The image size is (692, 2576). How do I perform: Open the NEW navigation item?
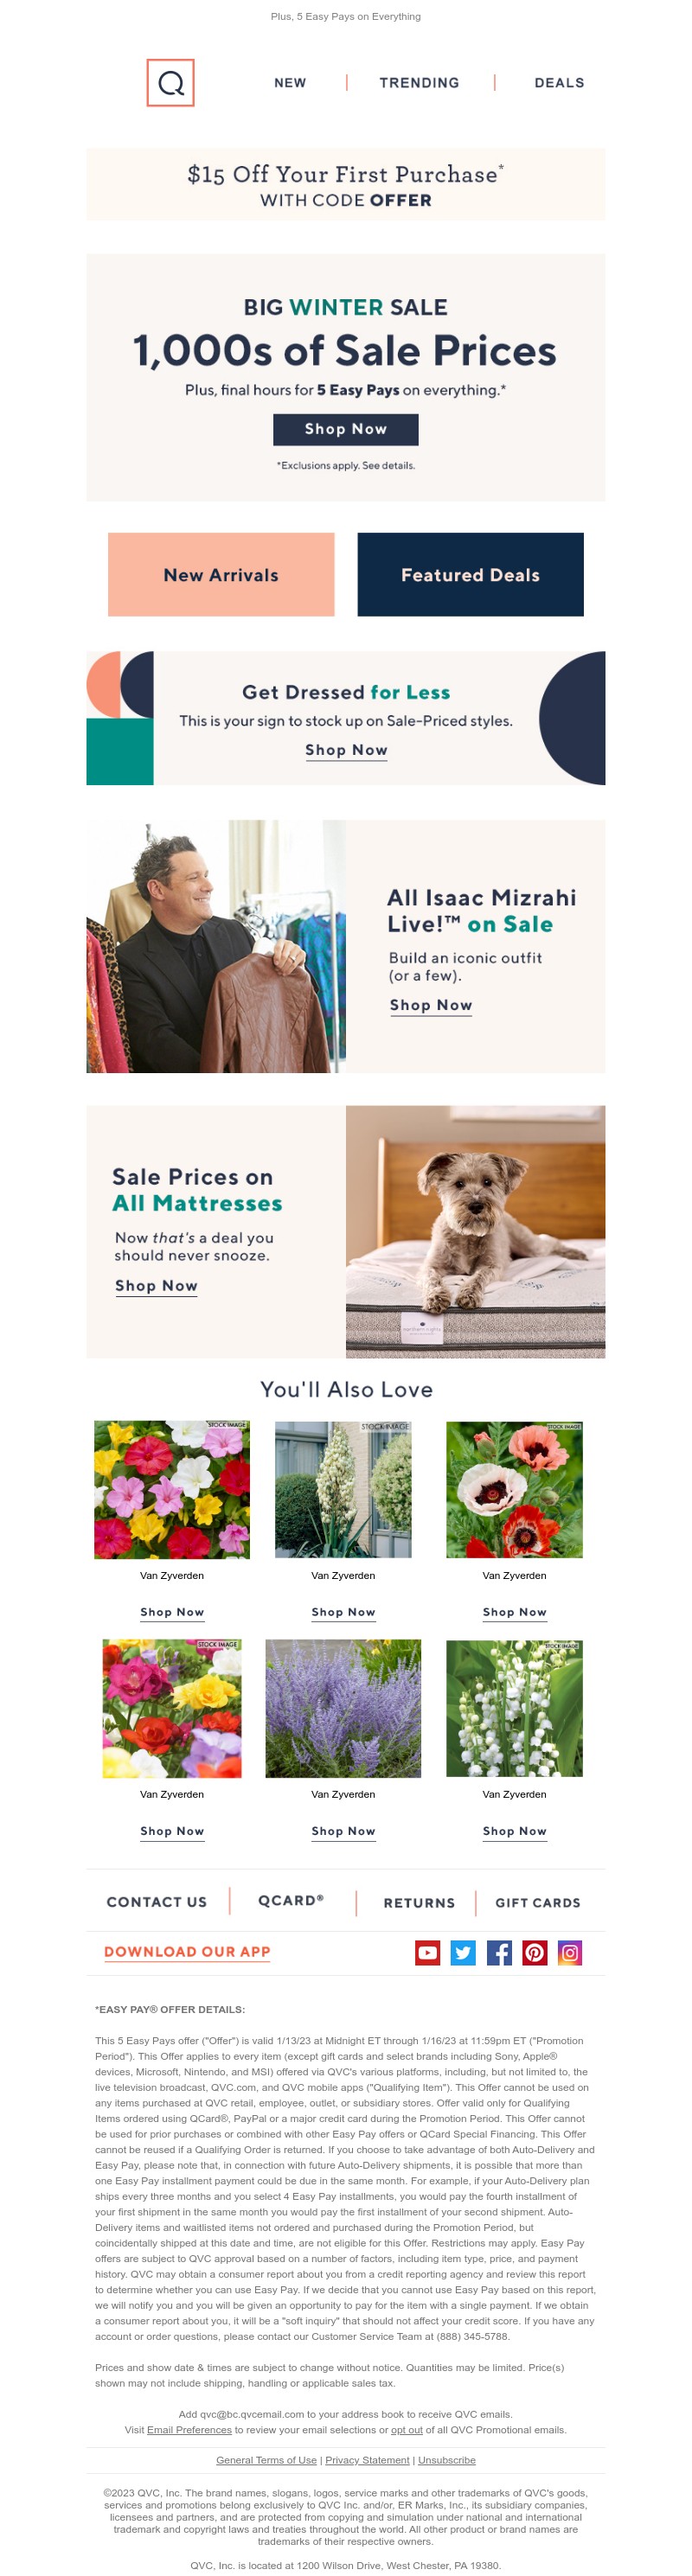click(290, 83)
